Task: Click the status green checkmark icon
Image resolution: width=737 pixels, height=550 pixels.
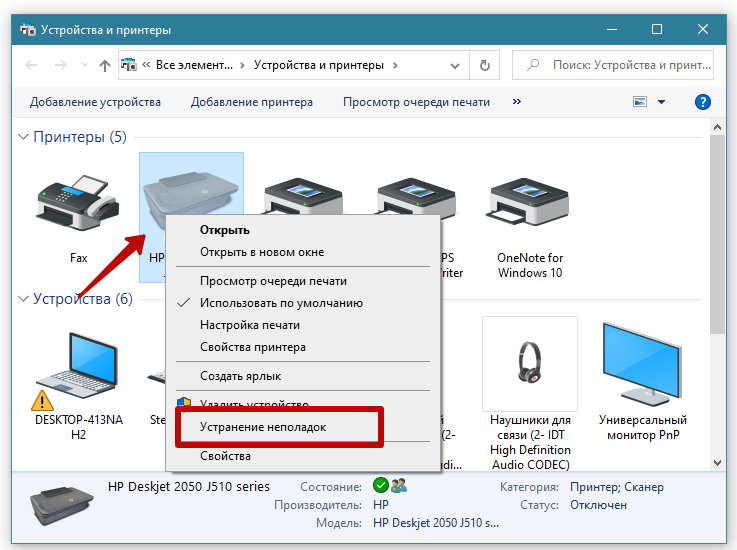Action: tap(381, 485)
